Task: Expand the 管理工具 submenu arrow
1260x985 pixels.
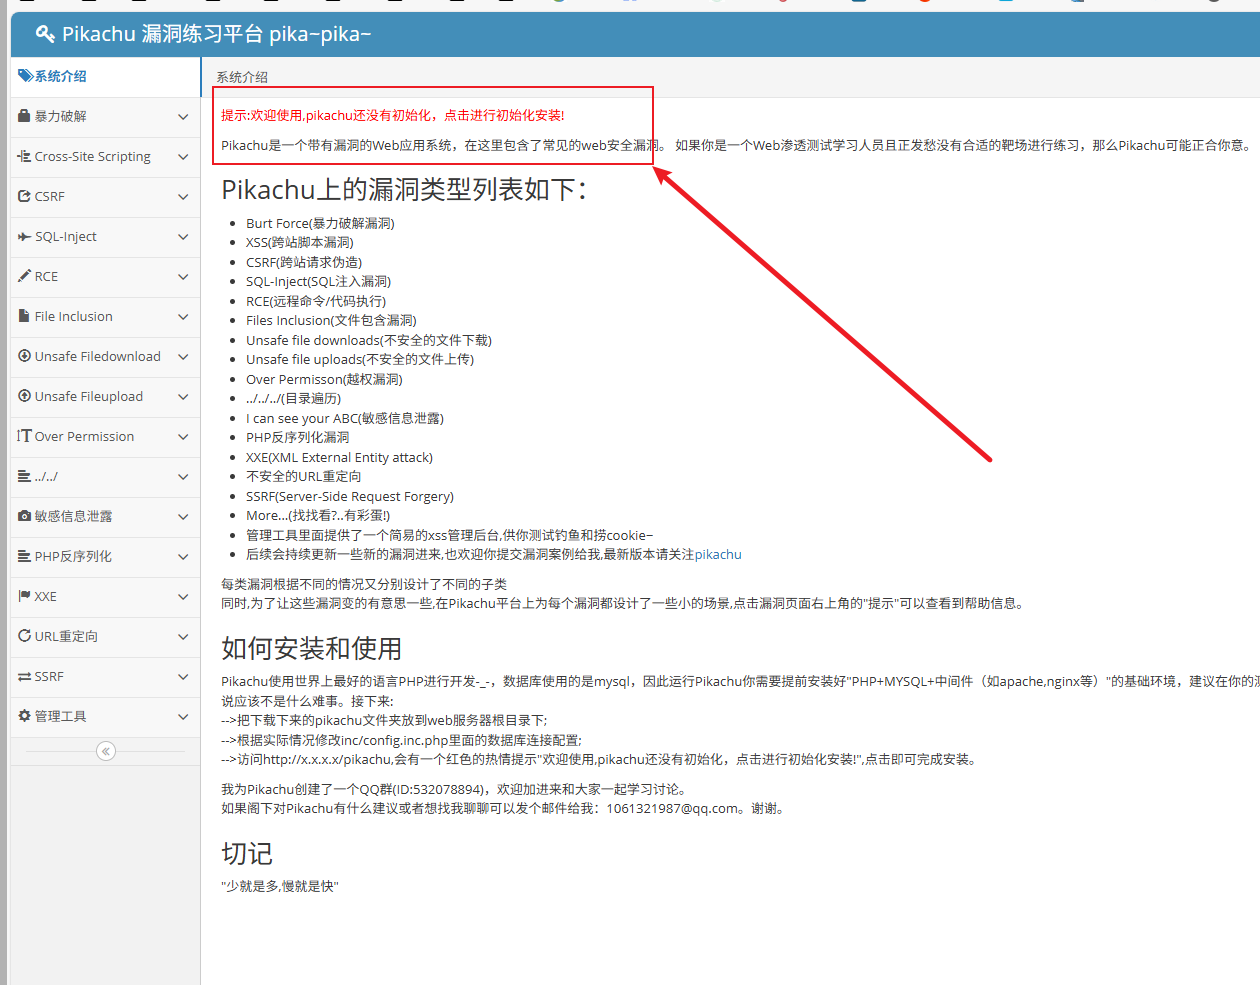Action: (183, 717)
